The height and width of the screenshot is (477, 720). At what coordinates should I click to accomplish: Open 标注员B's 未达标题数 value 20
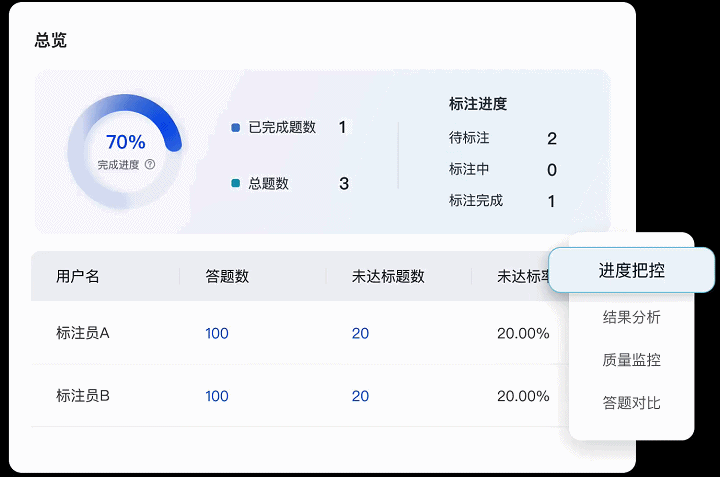360,396
